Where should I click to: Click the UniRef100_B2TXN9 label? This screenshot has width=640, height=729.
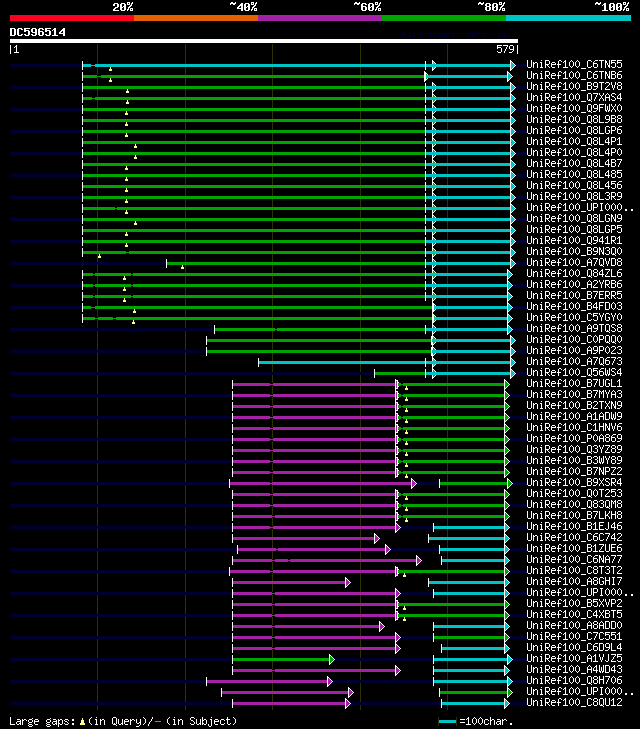tap(574, 405)
